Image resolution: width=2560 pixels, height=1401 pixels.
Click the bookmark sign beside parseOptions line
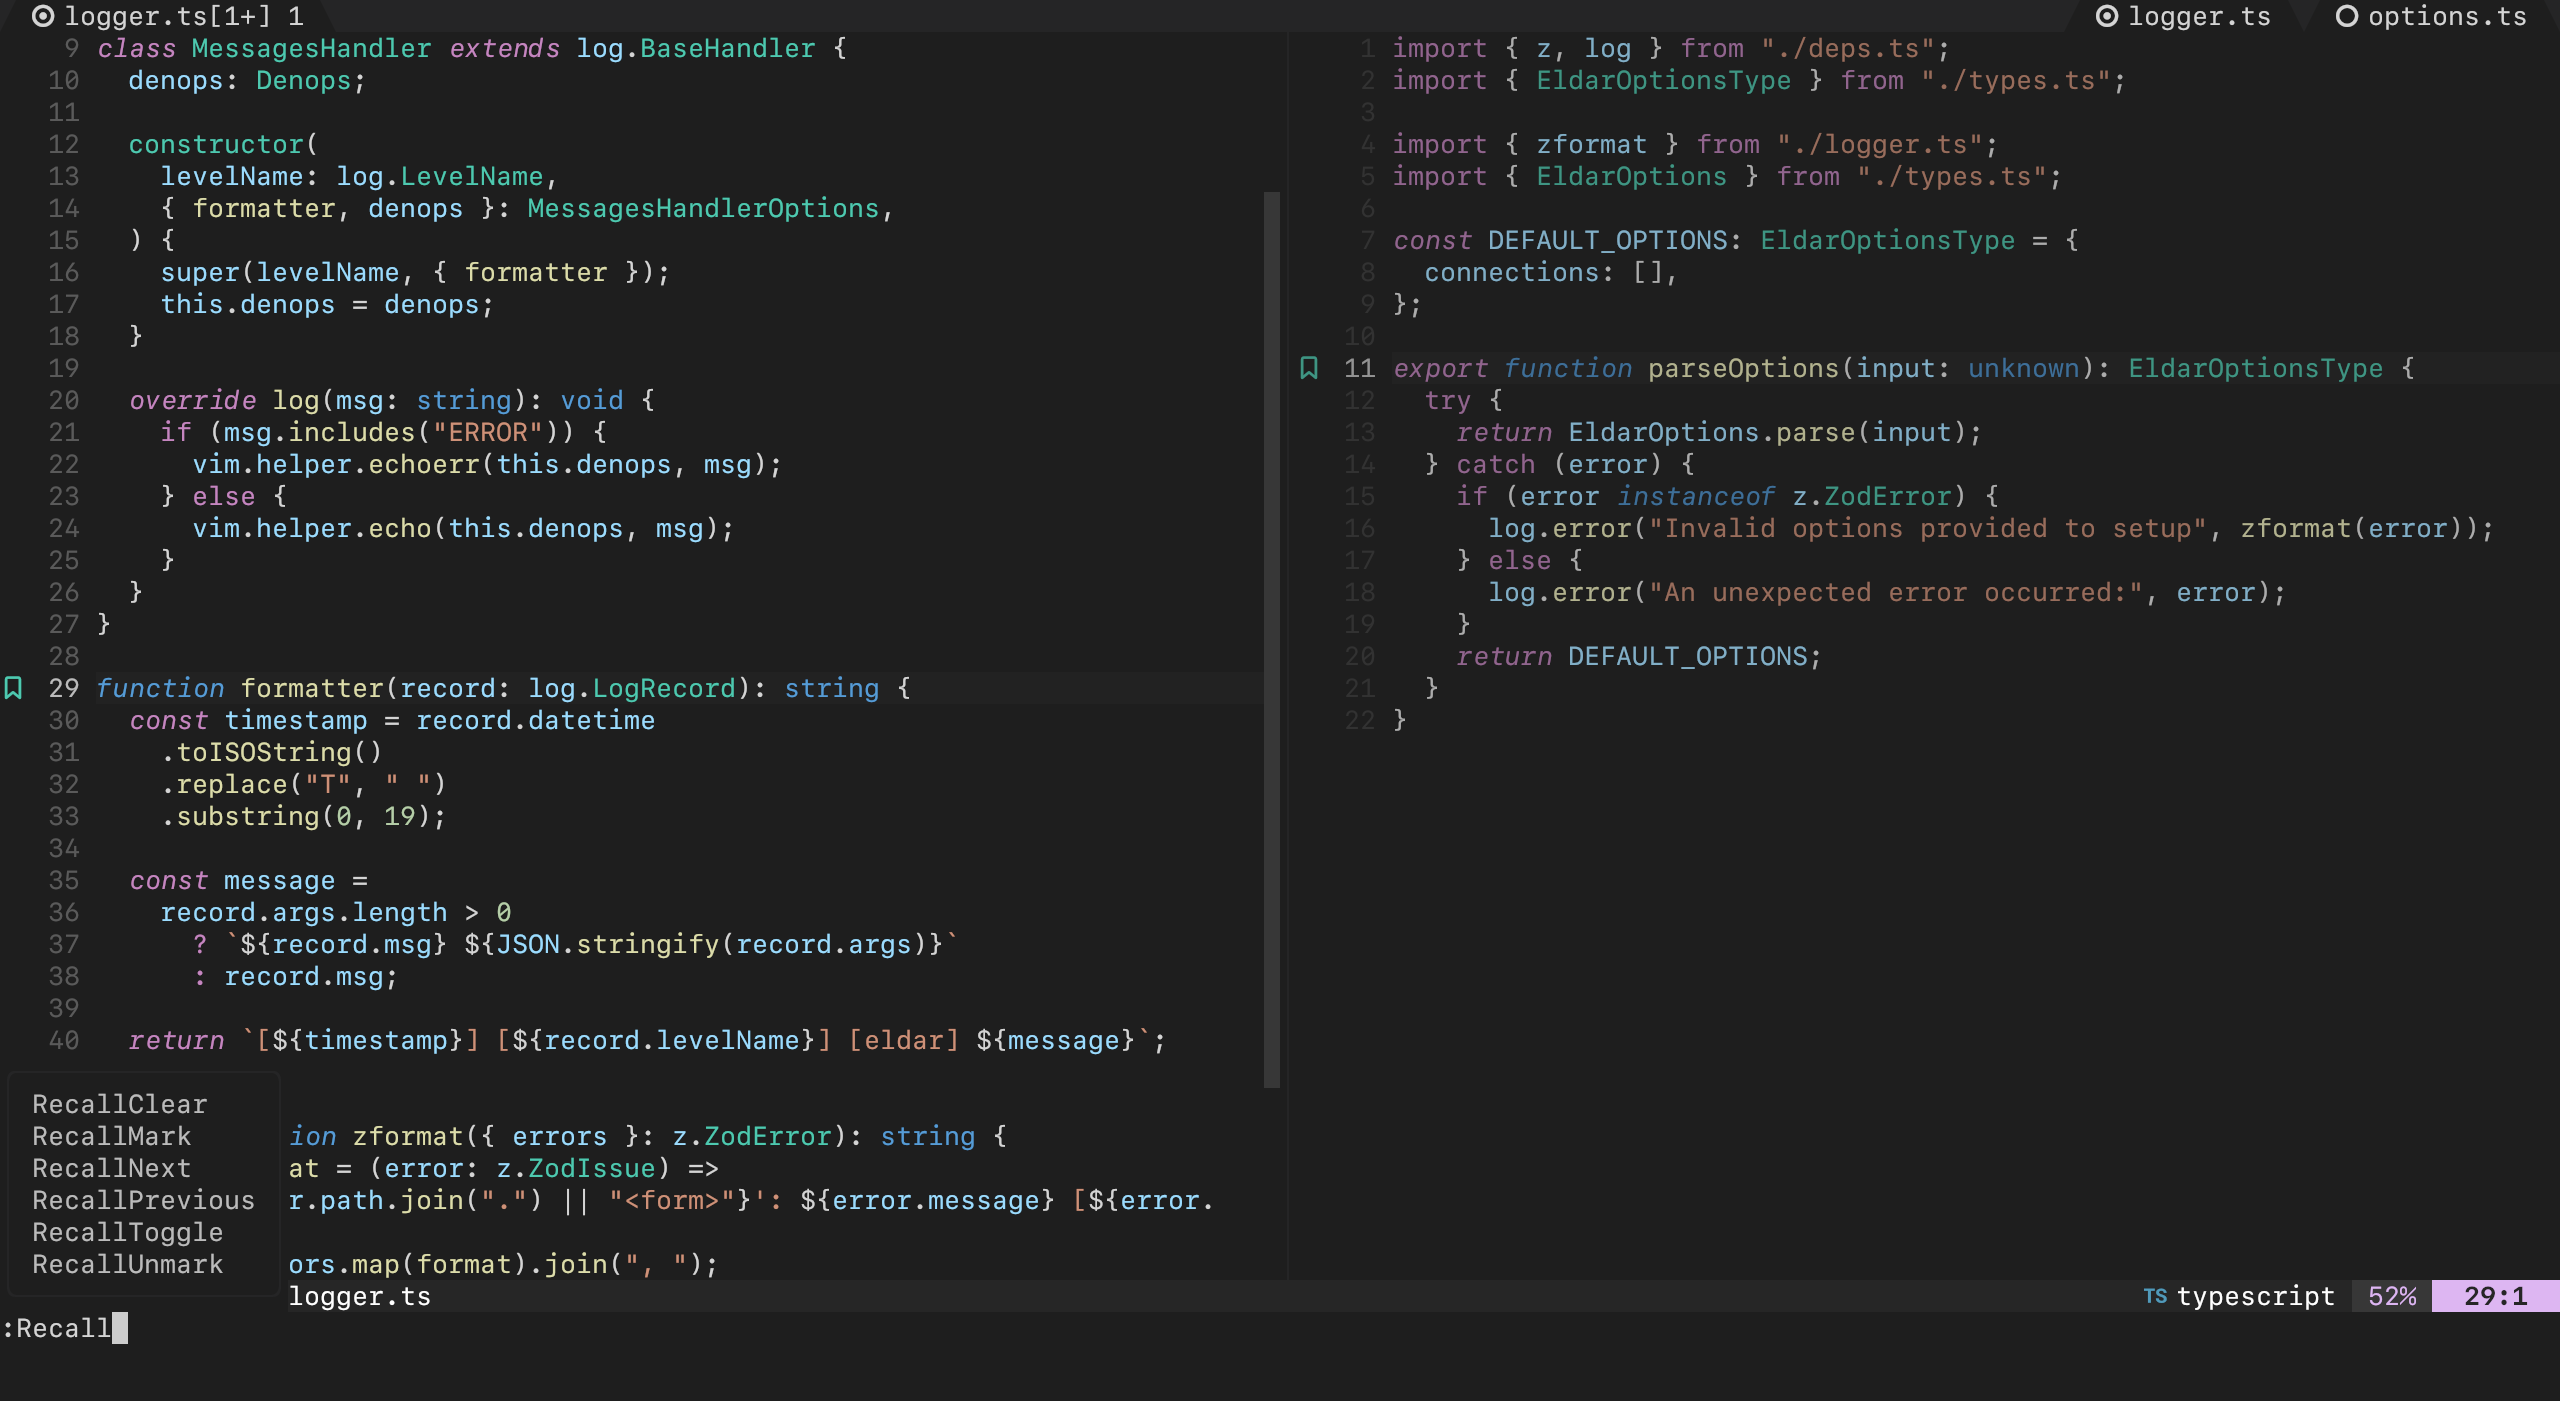[1309, 368]
